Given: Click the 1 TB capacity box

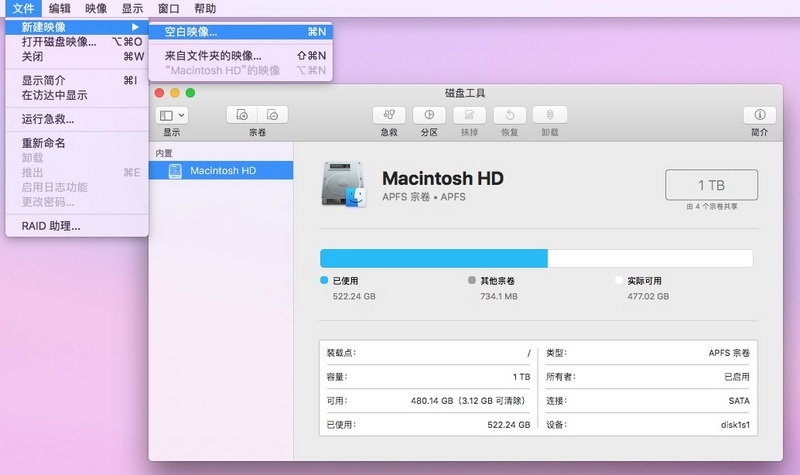Looking at the screenshot, I should [x=711, y=185].
